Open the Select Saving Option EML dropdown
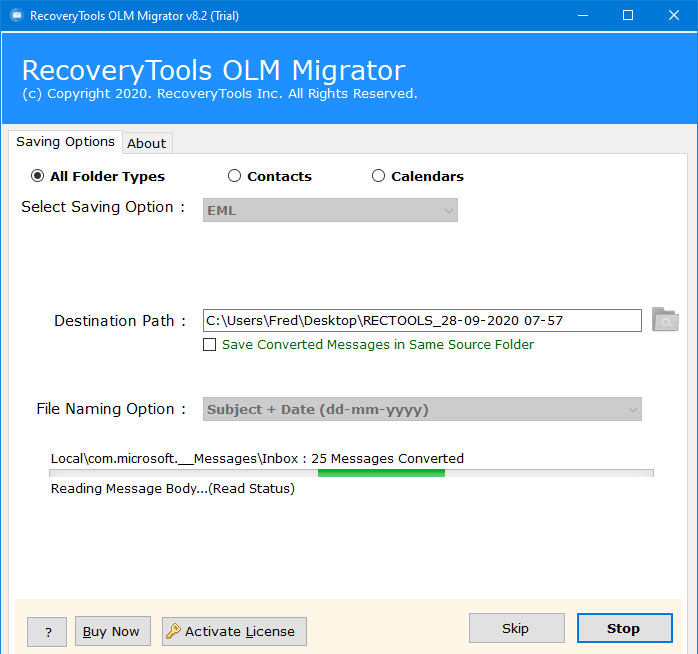The height and width of the screenshot is (654, 698). pos(330,210)
